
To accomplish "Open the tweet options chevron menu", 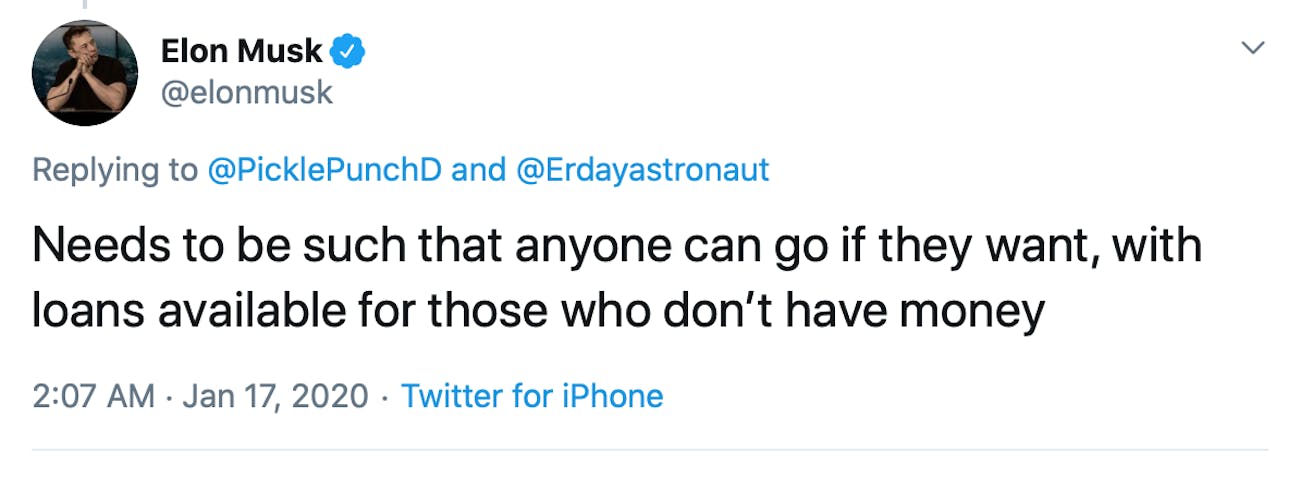I will tap(1252, 48).
